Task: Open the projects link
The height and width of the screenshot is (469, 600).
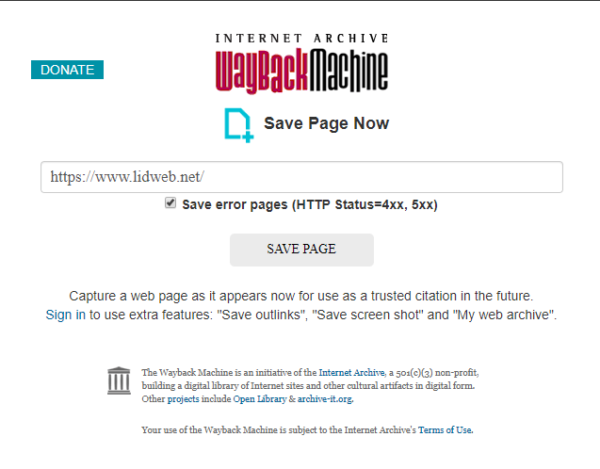Action: click(x=183, y=399)
